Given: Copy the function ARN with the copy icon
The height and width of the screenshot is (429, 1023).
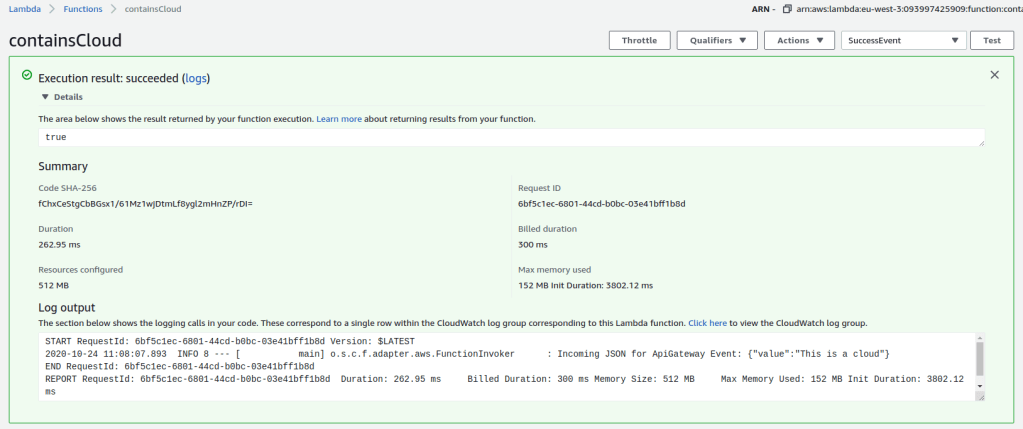Looking at the screenshot, I should (x=788, y=9).
